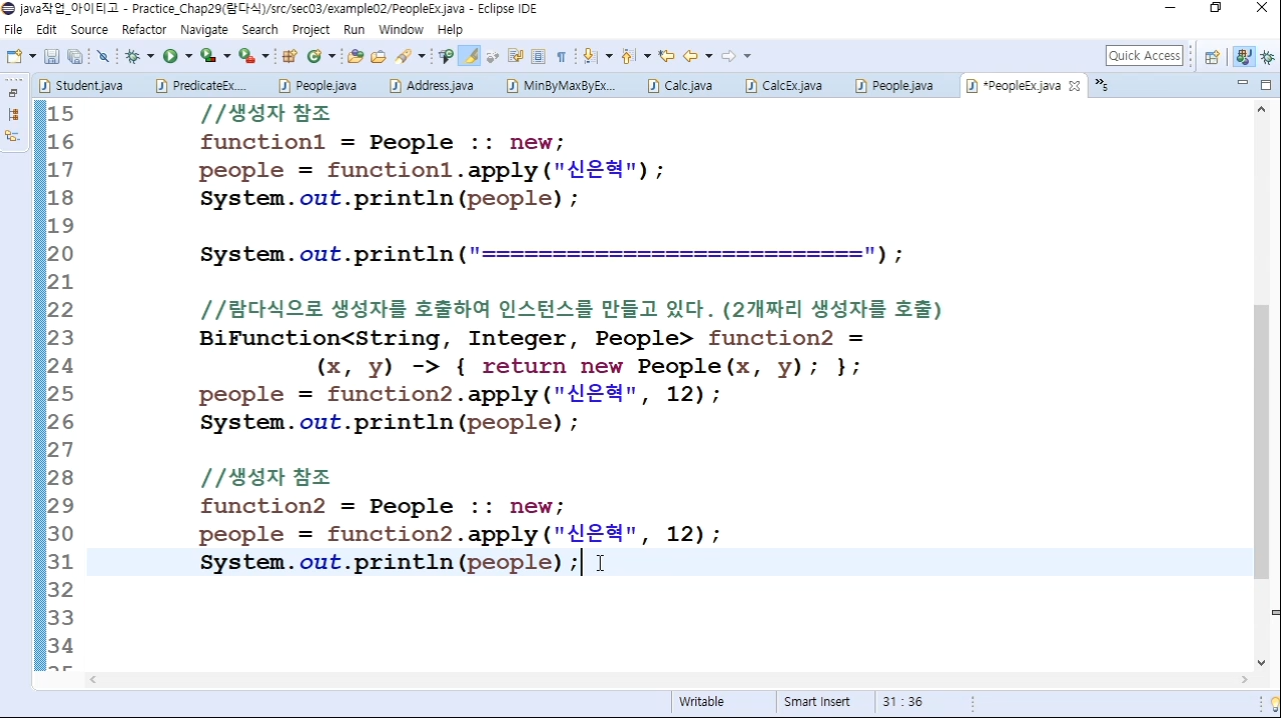Image resolution: width=1281 pixels, height=718 pixels.
Task: Click the Quick Access search field
Action: tap(1145, 56)
